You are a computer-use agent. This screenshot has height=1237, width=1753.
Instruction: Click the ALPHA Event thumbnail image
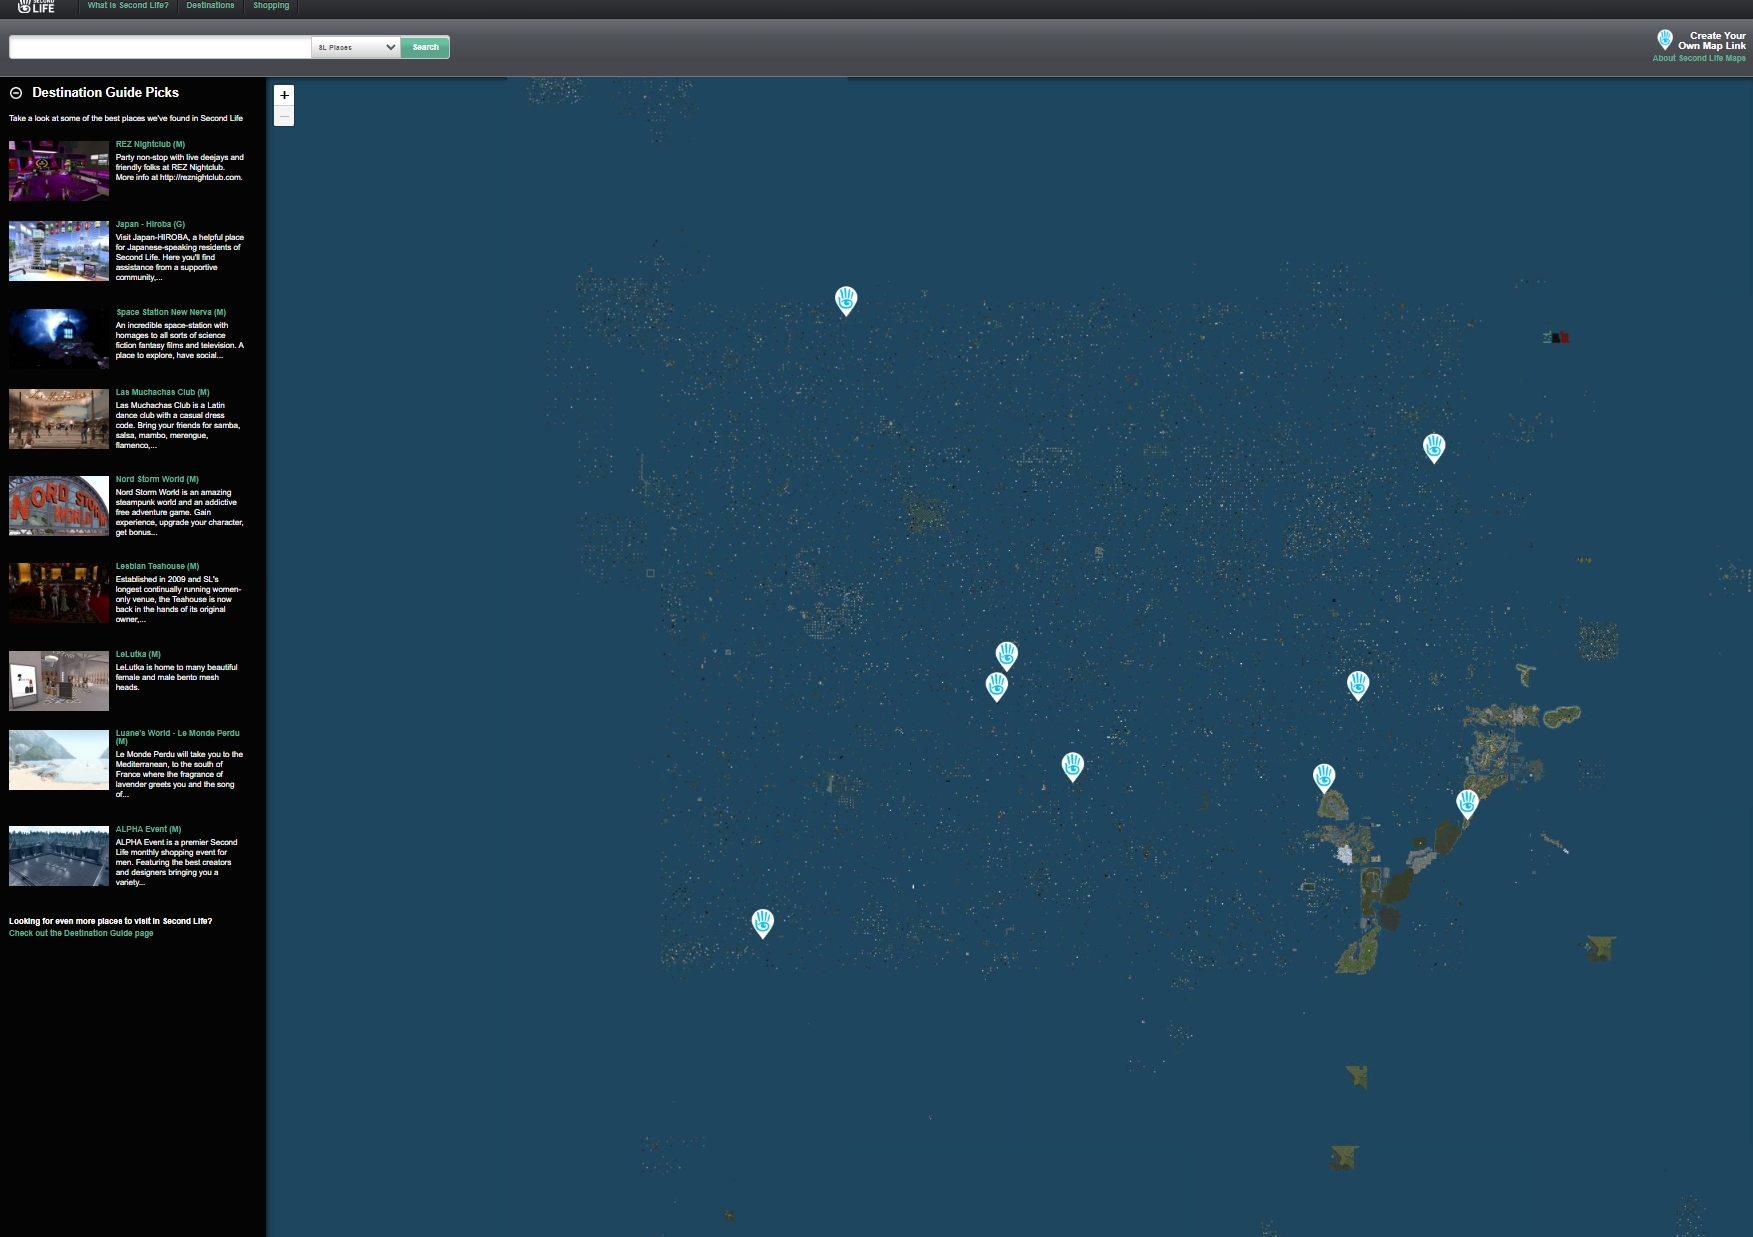[59, 856]
